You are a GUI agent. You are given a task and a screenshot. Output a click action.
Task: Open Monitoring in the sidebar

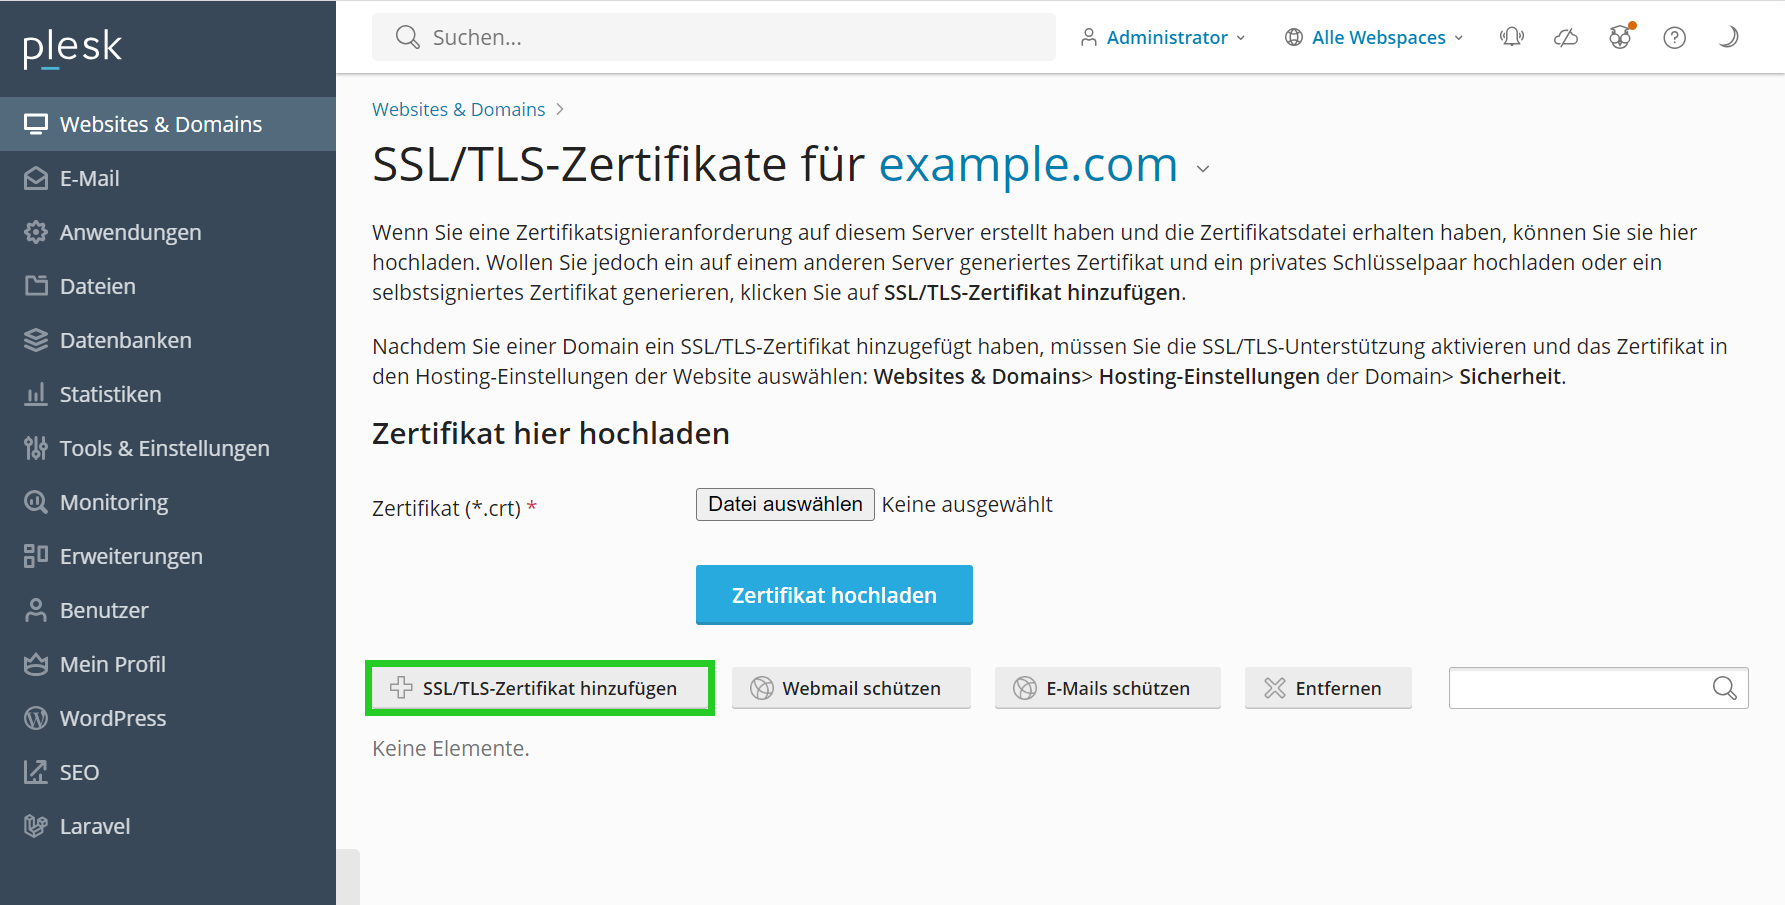tap(168, 502)
